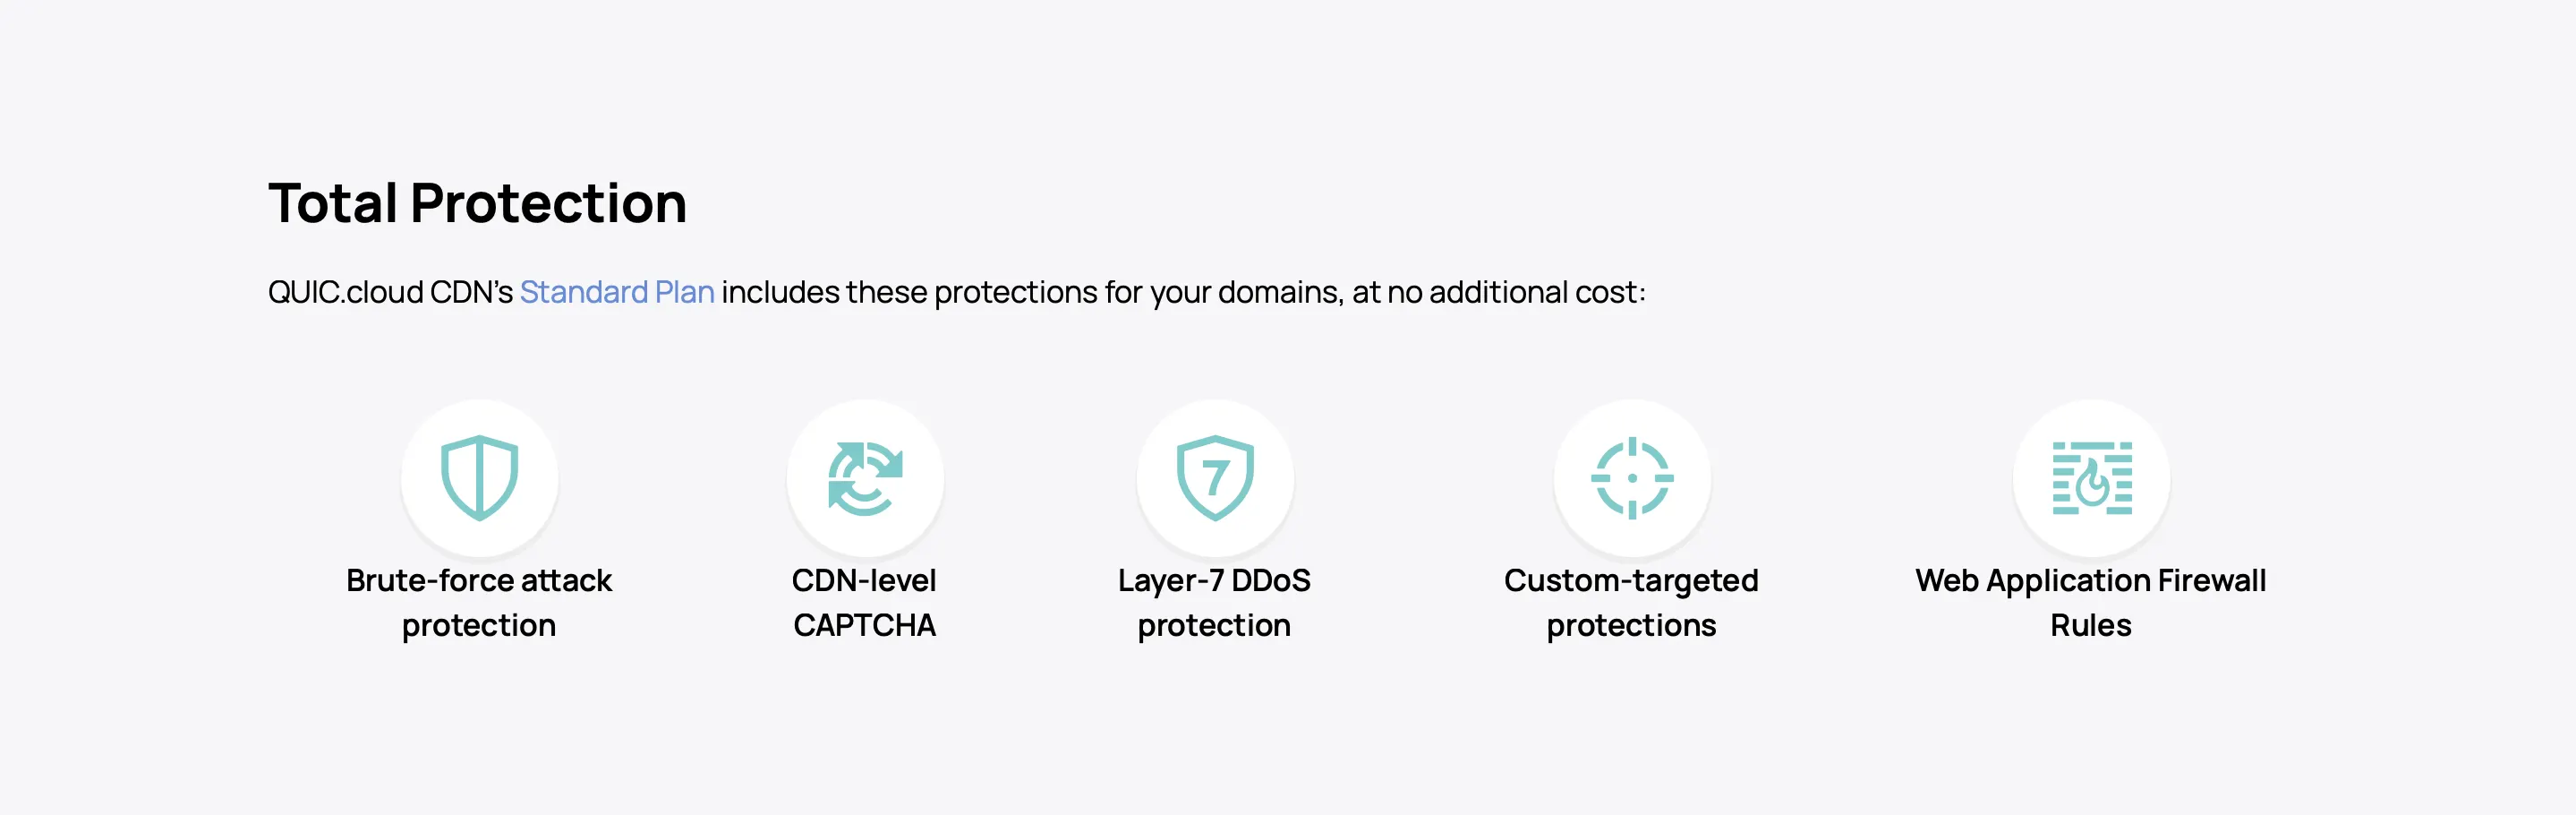This screenshot has width=2576, height=815.
Task: Click "protections" under Custom-targeted
Action: [x=1631, y=626]
